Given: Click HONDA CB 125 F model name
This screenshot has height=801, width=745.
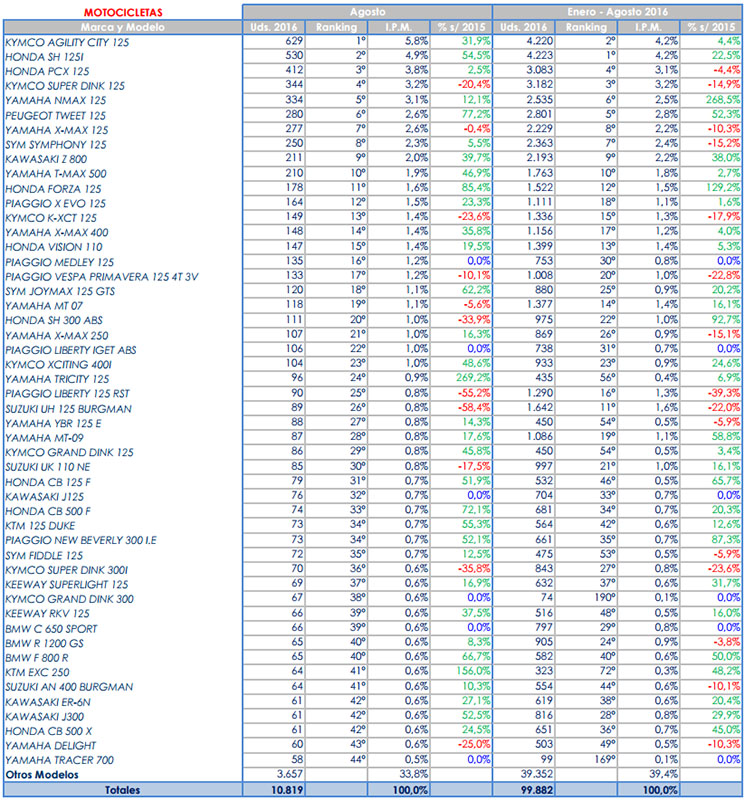Looking at the screenshot, I should point(48,482).
